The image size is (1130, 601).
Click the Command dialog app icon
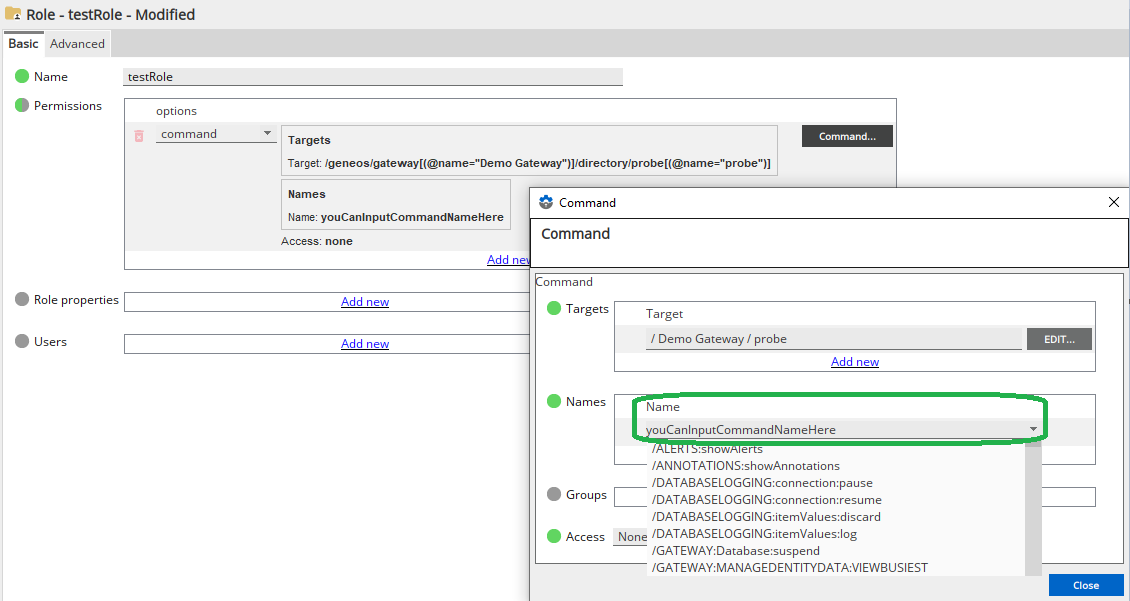point(546,202)
